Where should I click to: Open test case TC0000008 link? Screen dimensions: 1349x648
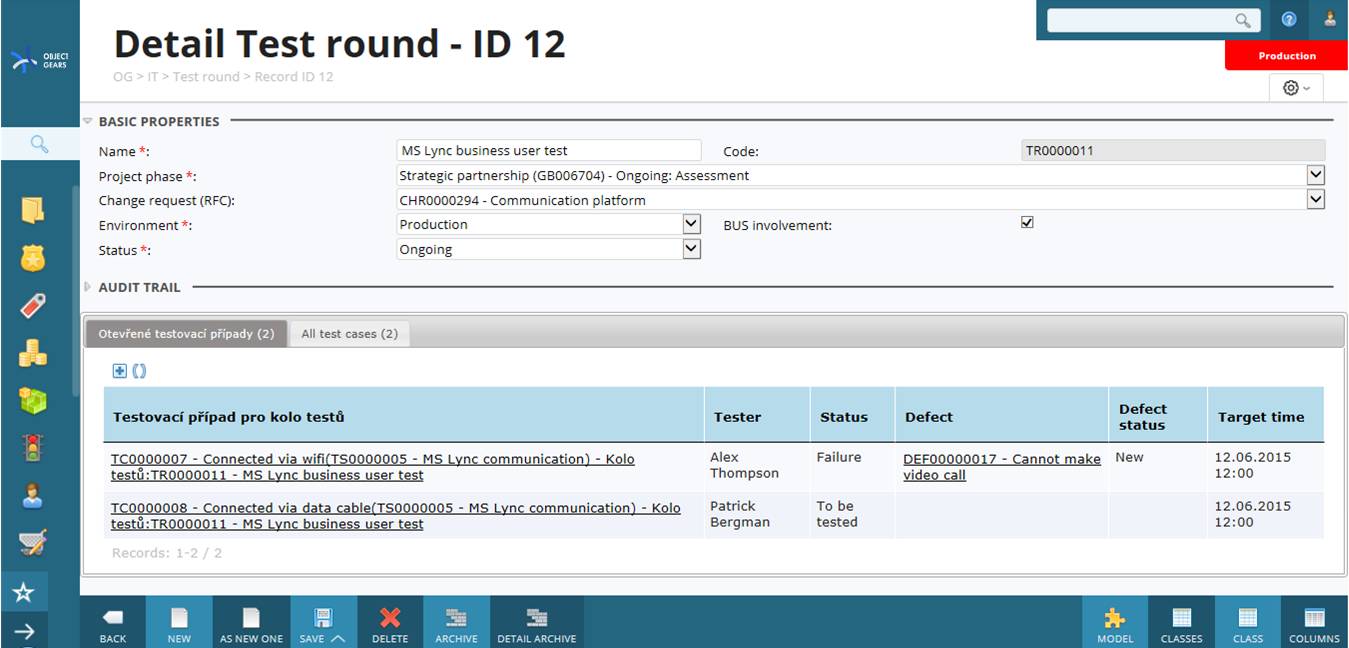396,516
